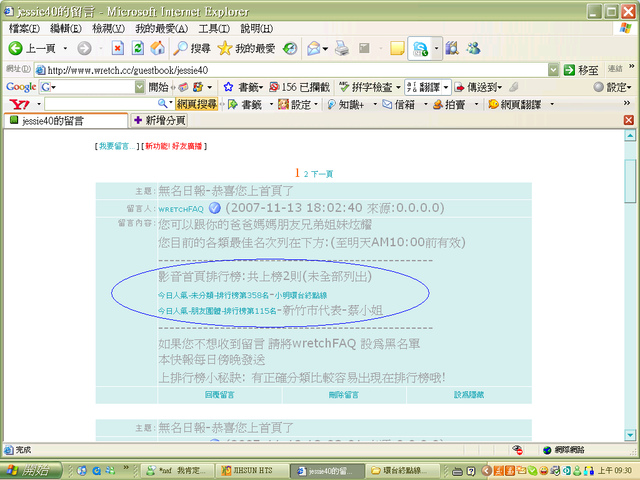Image resolution: width=640 pixels, height=480 pixels.
Task: Click the Google toolbar logo
Action: click(21, 87)
